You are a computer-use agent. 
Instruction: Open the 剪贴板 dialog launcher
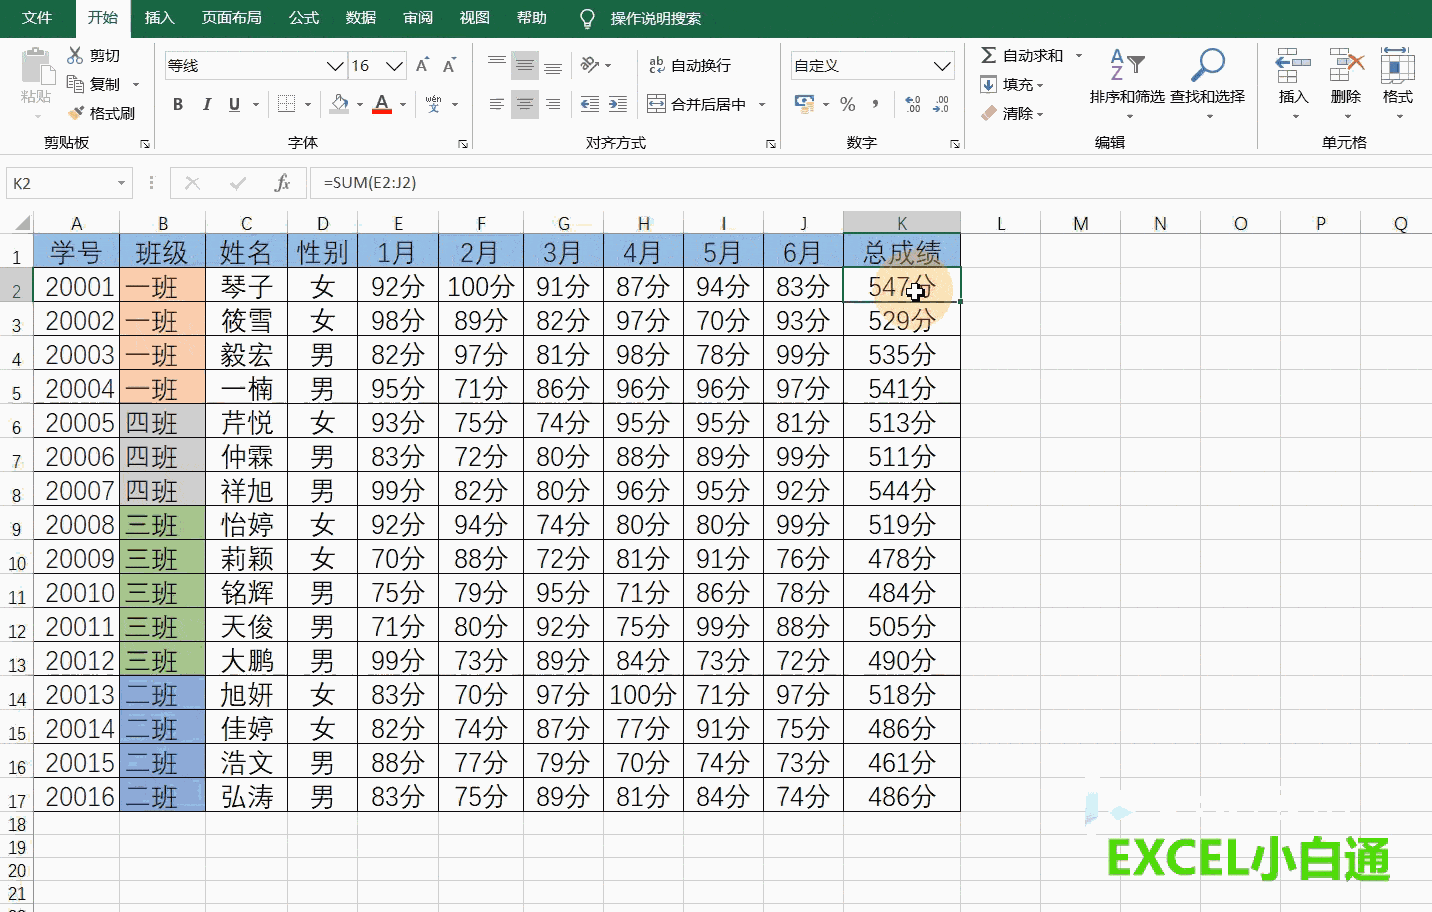click(x=145, y=144)
